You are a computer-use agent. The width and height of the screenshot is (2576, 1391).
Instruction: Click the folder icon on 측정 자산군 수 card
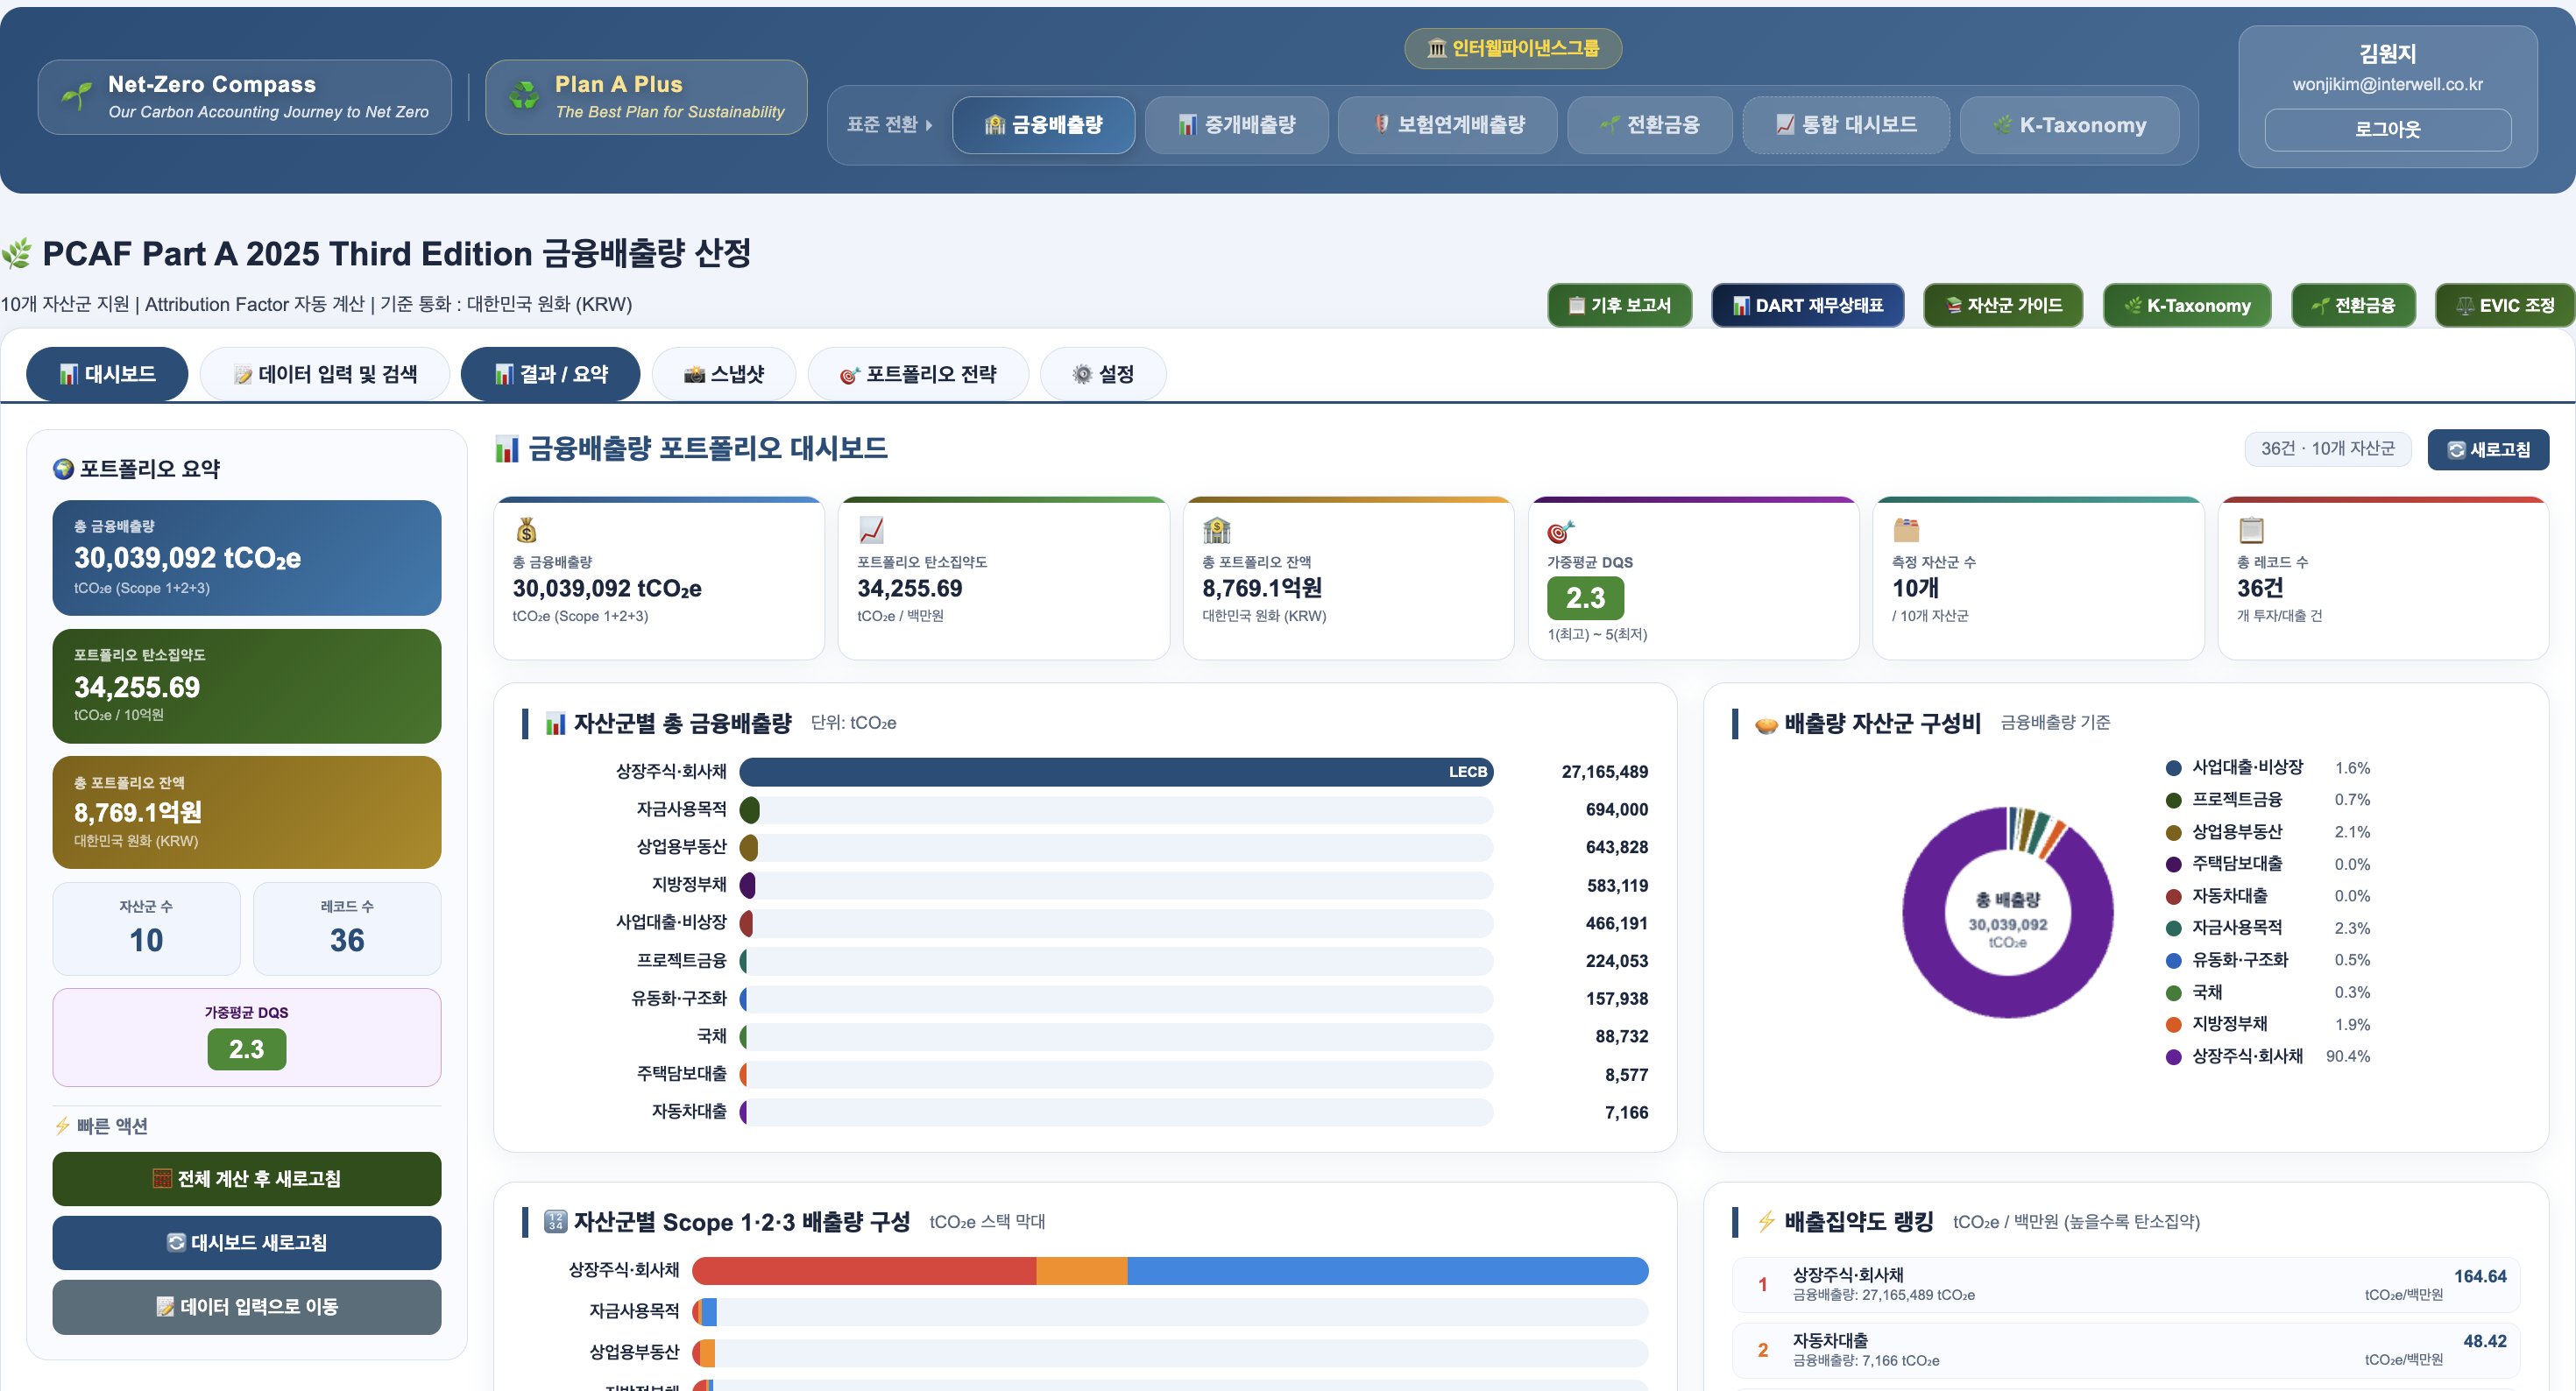click(1906, 530)
